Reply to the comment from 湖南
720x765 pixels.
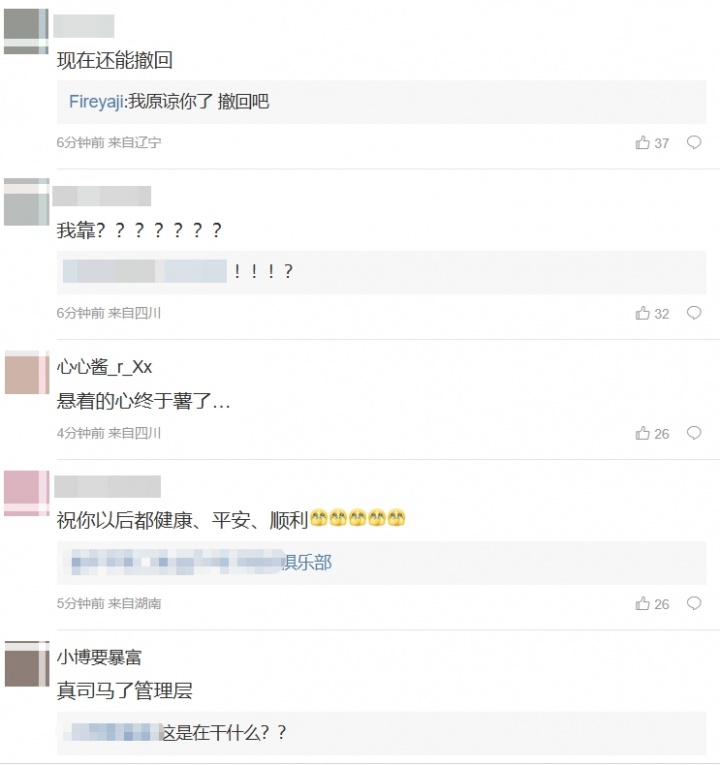(x=694, y=604)
